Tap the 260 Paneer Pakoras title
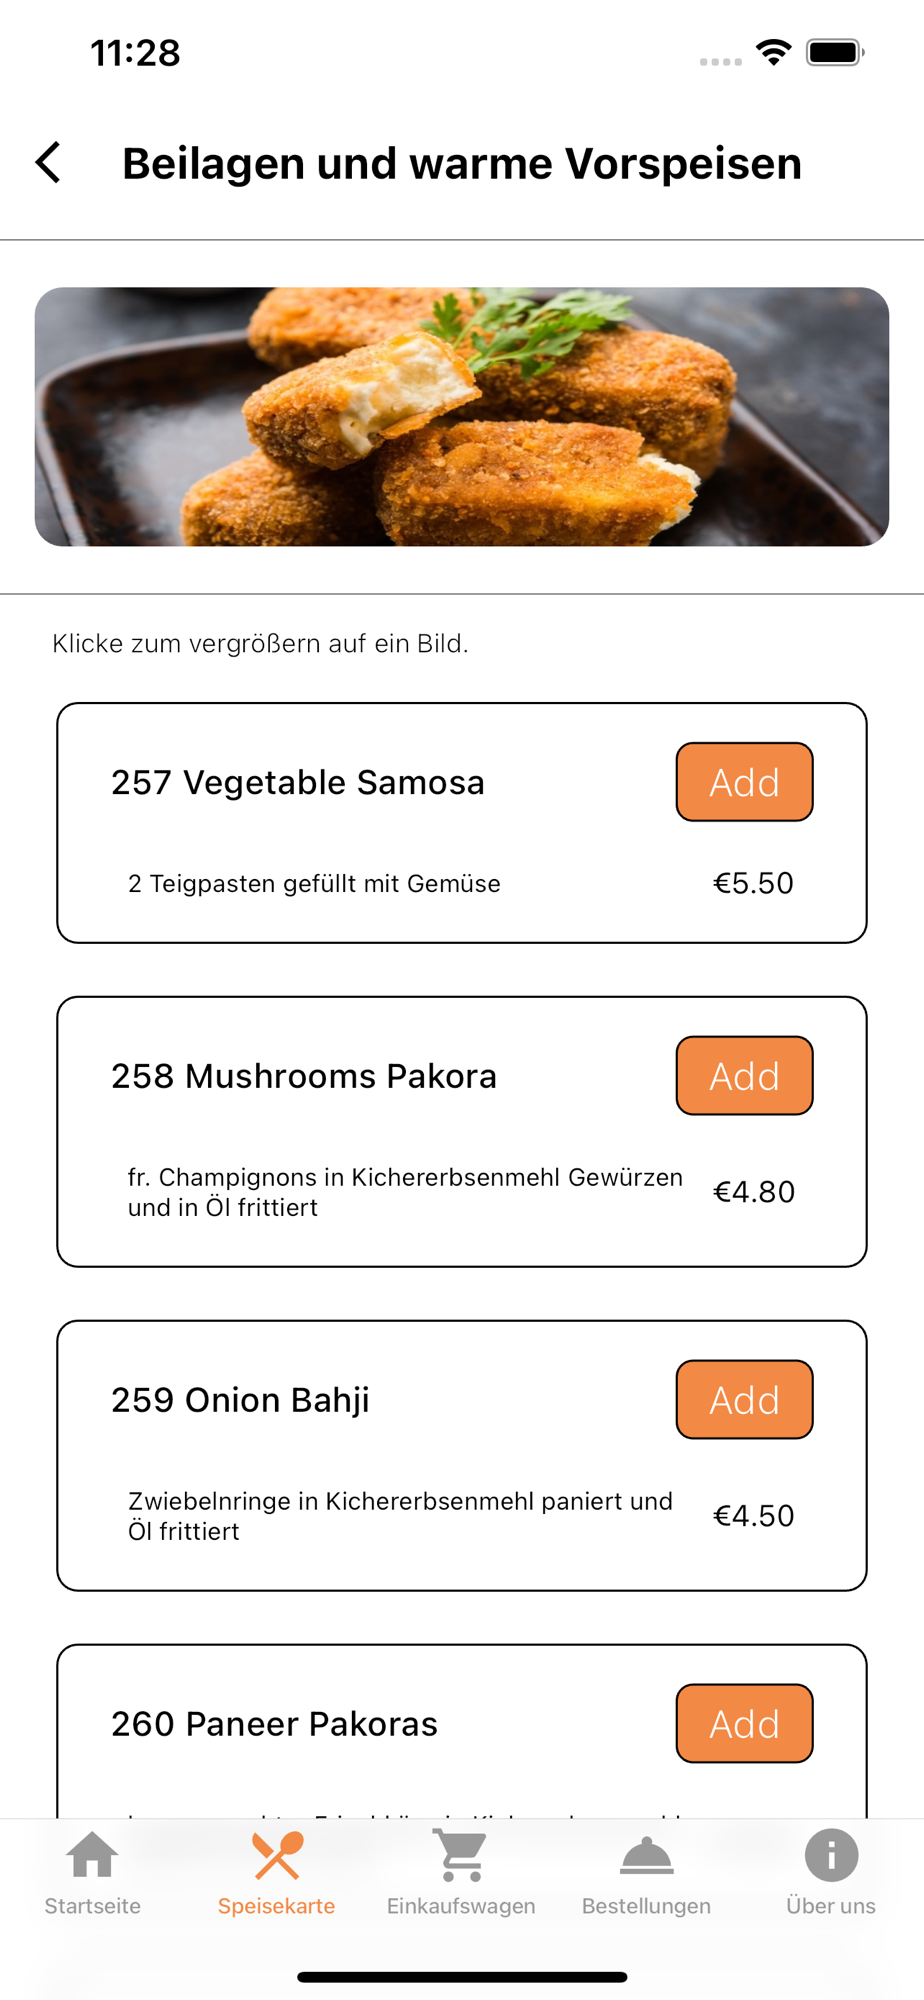Viewport: 924px width, 2000px height. click(x=274, y=1724)
